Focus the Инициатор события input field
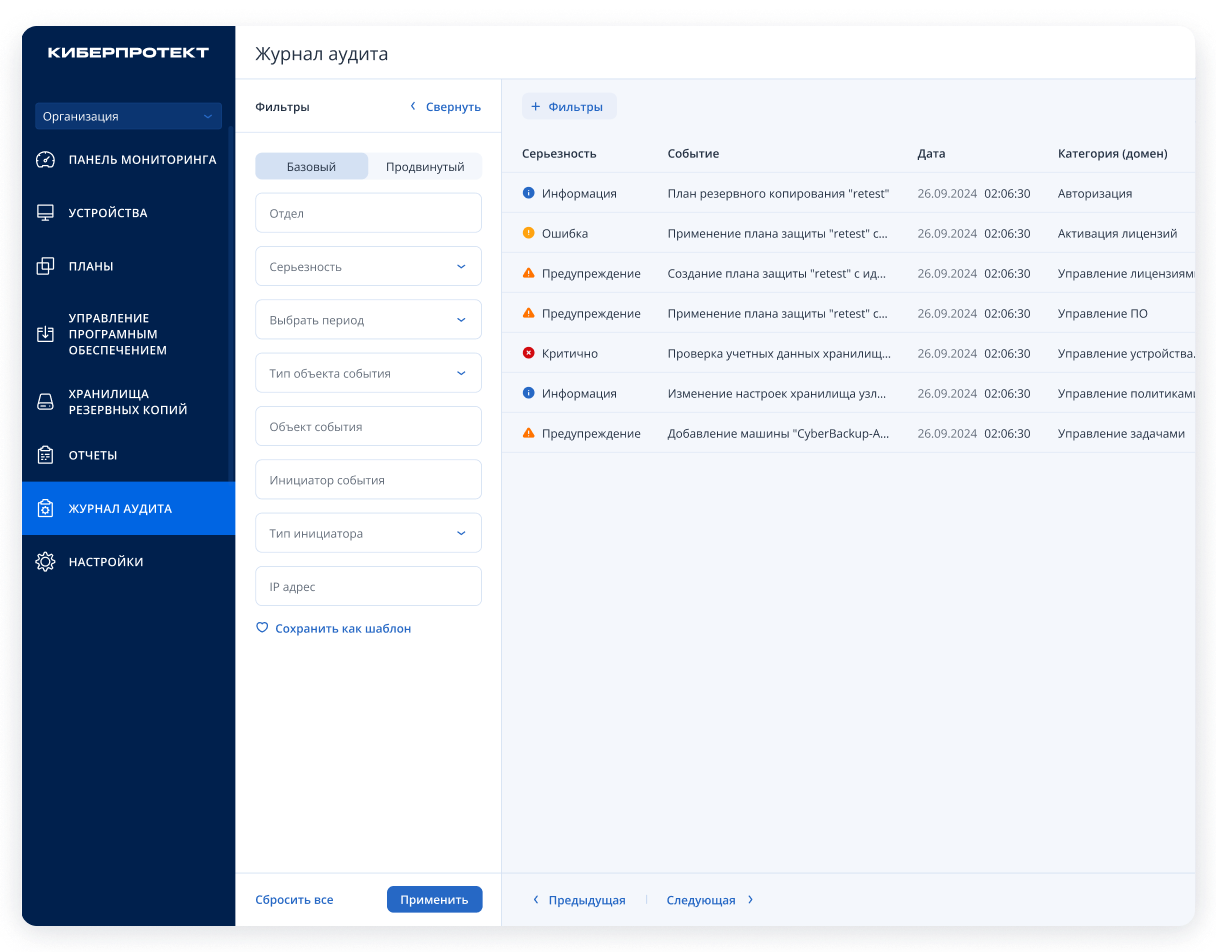Screen dimensions: 1216x952 tap(368, 480)
